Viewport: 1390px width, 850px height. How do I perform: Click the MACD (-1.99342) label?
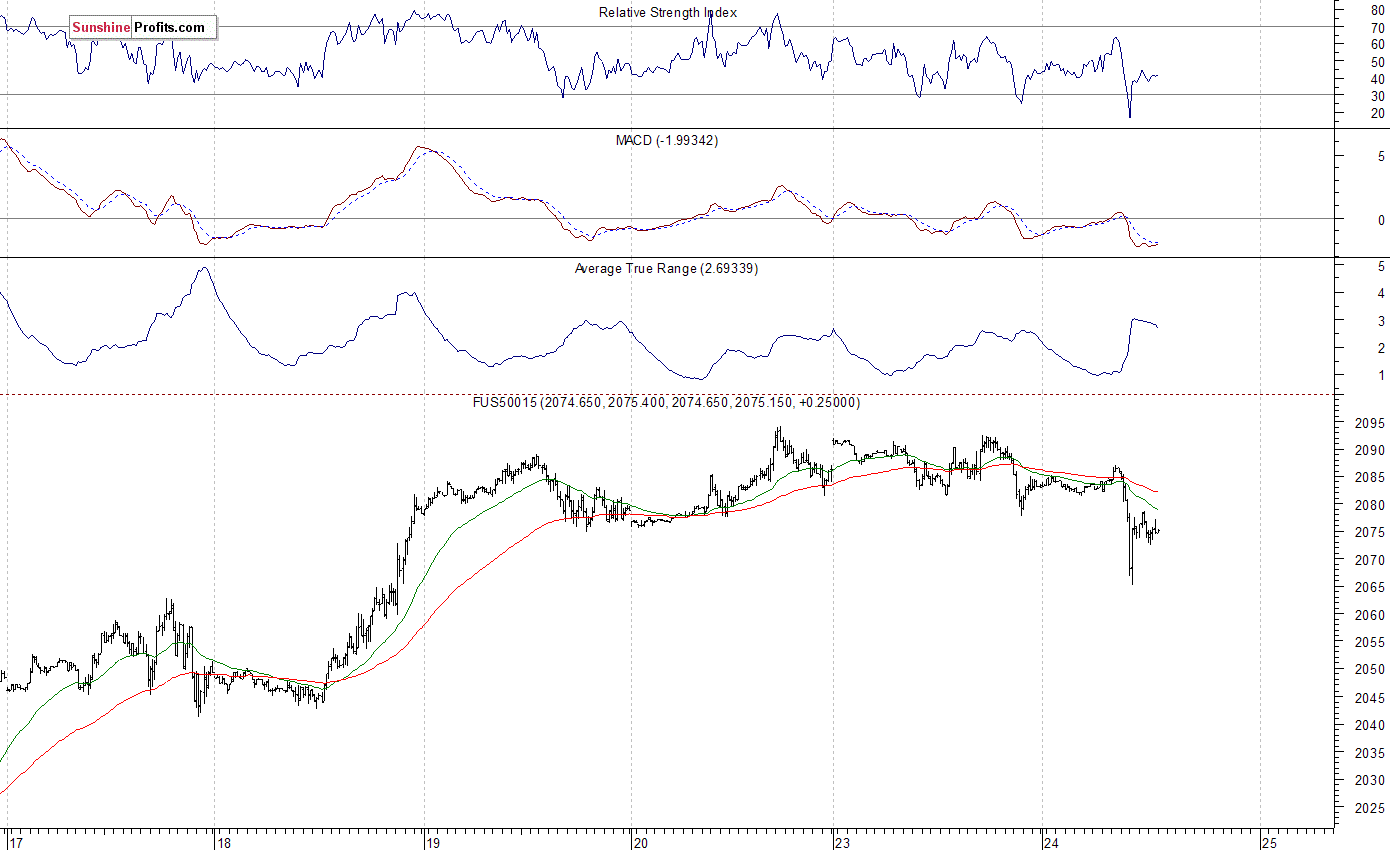tap(666, 141)
